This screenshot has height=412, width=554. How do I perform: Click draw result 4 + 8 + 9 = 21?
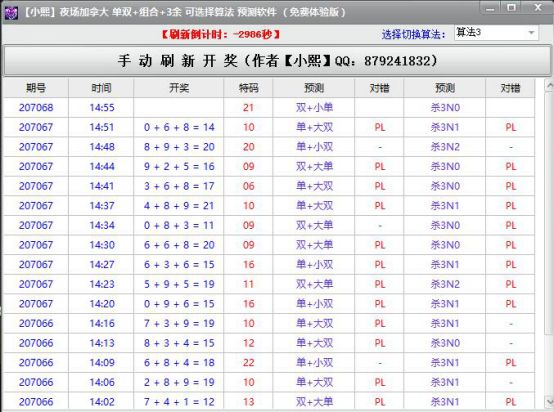click(179, 206)
